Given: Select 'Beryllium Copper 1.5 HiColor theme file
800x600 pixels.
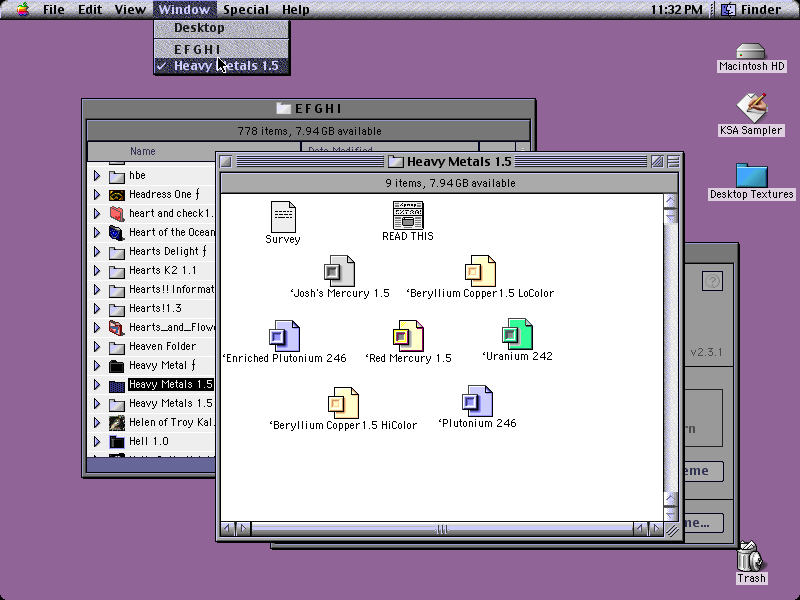Looking at the screenshot, I should (x=343, y=403).
